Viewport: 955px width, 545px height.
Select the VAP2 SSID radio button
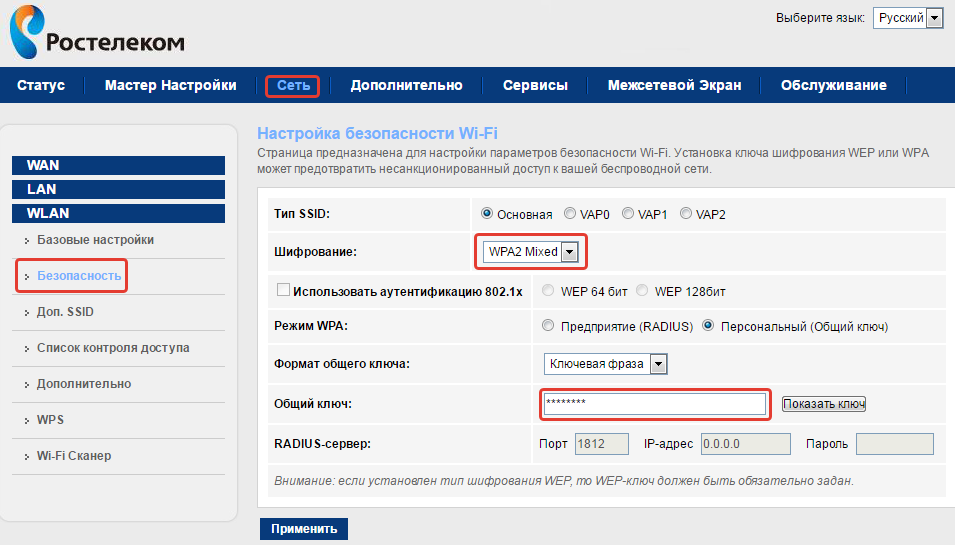686,214
